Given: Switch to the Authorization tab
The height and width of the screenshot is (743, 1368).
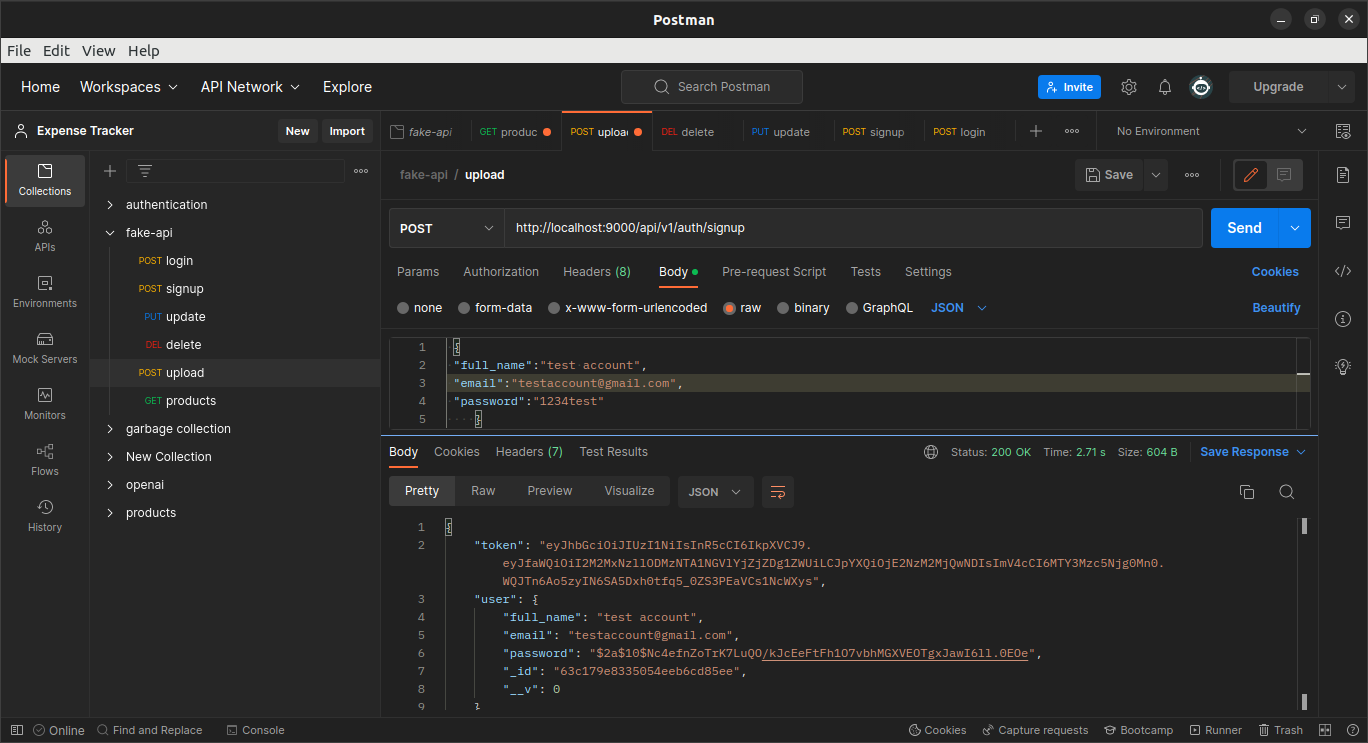Looking at the screenshot, I should point(501,272).
